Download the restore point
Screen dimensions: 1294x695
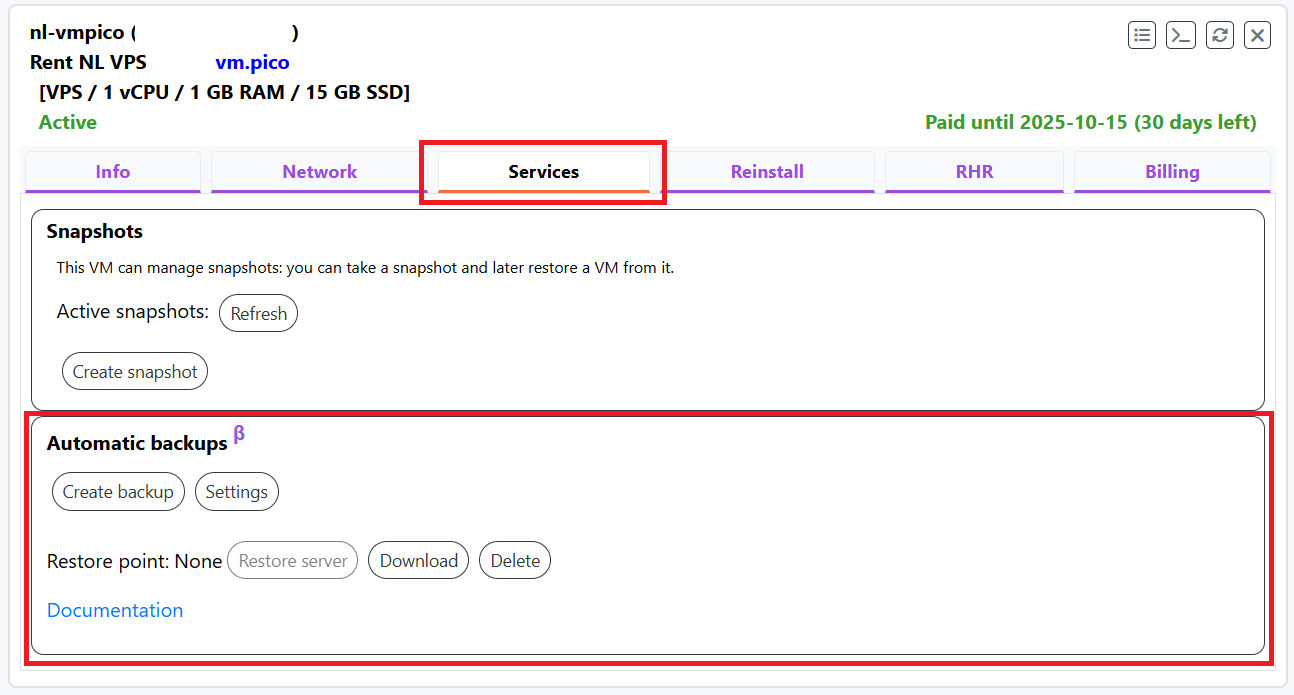coord(418,561)
